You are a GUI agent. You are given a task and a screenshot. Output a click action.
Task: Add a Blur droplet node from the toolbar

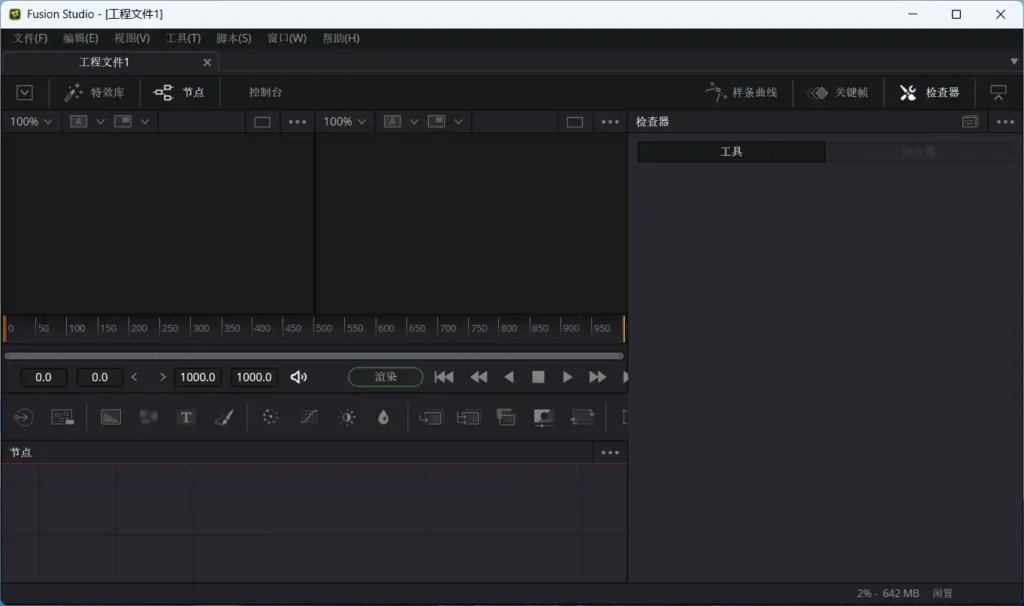(x=383, y=417)
